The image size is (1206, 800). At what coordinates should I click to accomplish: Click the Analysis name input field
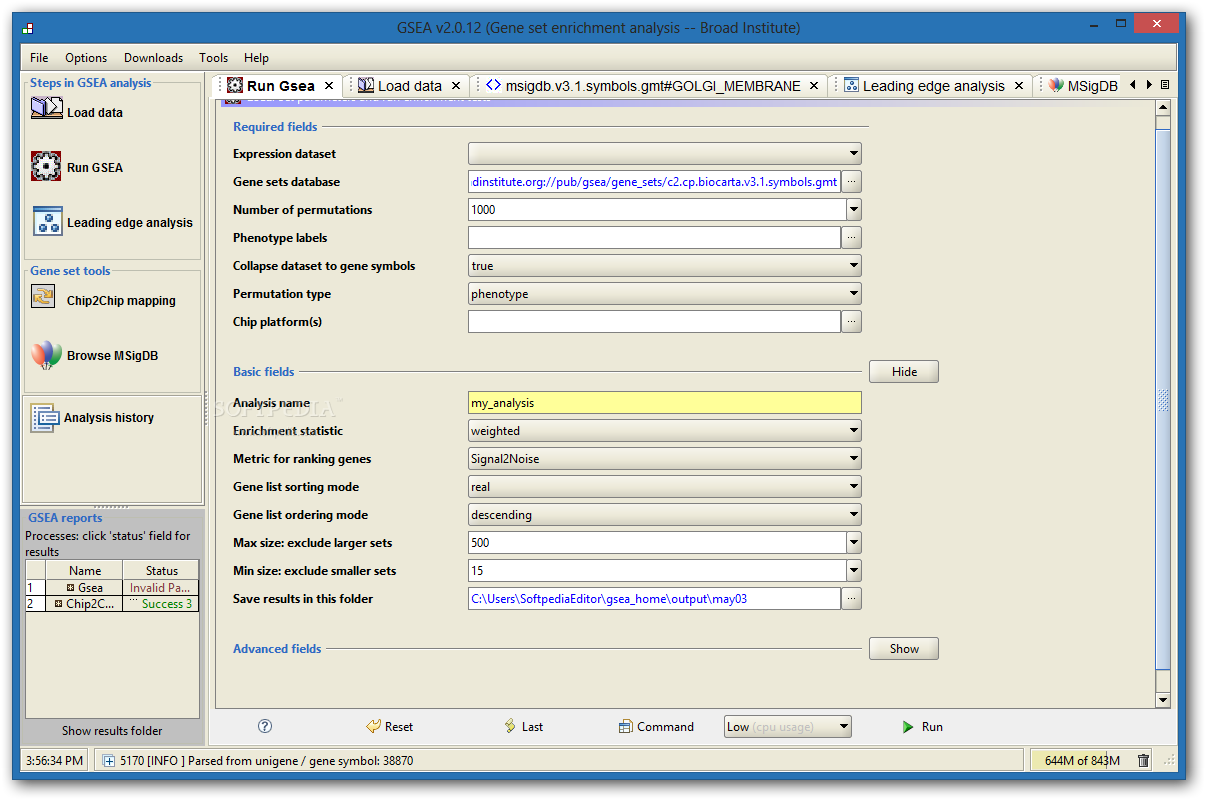pos(665,403)
